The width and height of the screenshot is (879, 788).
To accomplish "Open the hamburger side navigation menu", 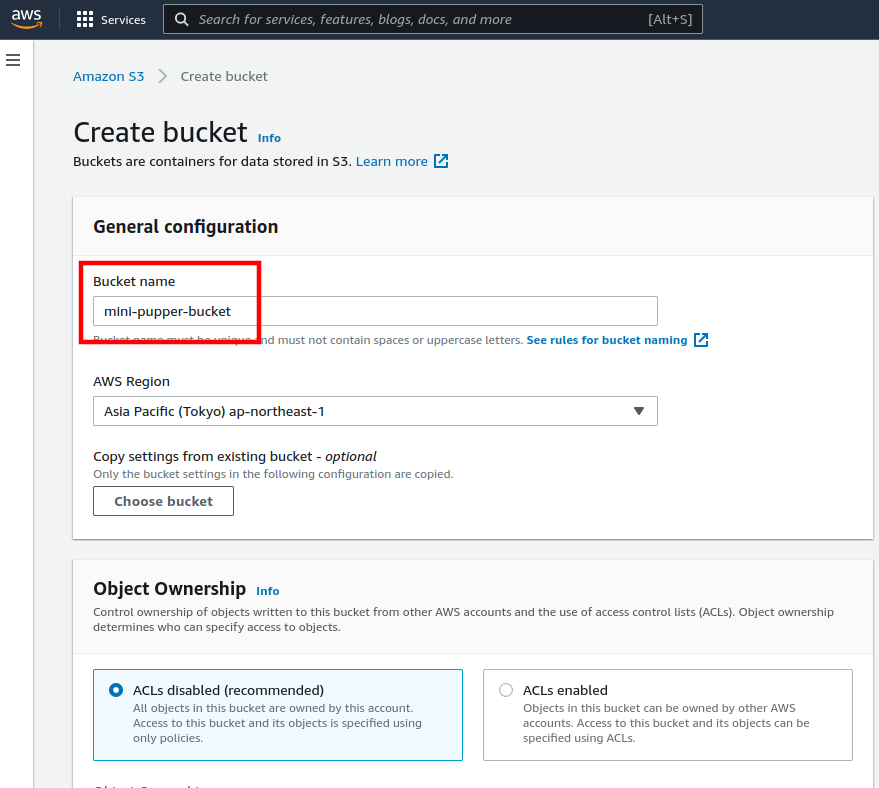I will tap(13, 60).
